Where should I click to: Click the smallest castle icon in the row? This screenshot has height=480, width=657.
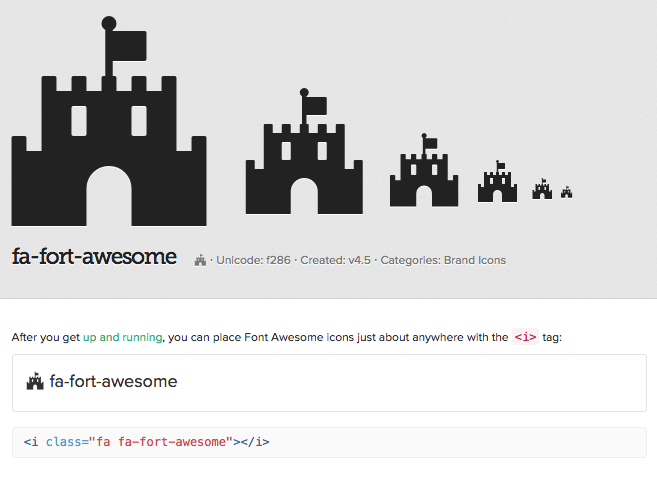(x=566, y=192)
